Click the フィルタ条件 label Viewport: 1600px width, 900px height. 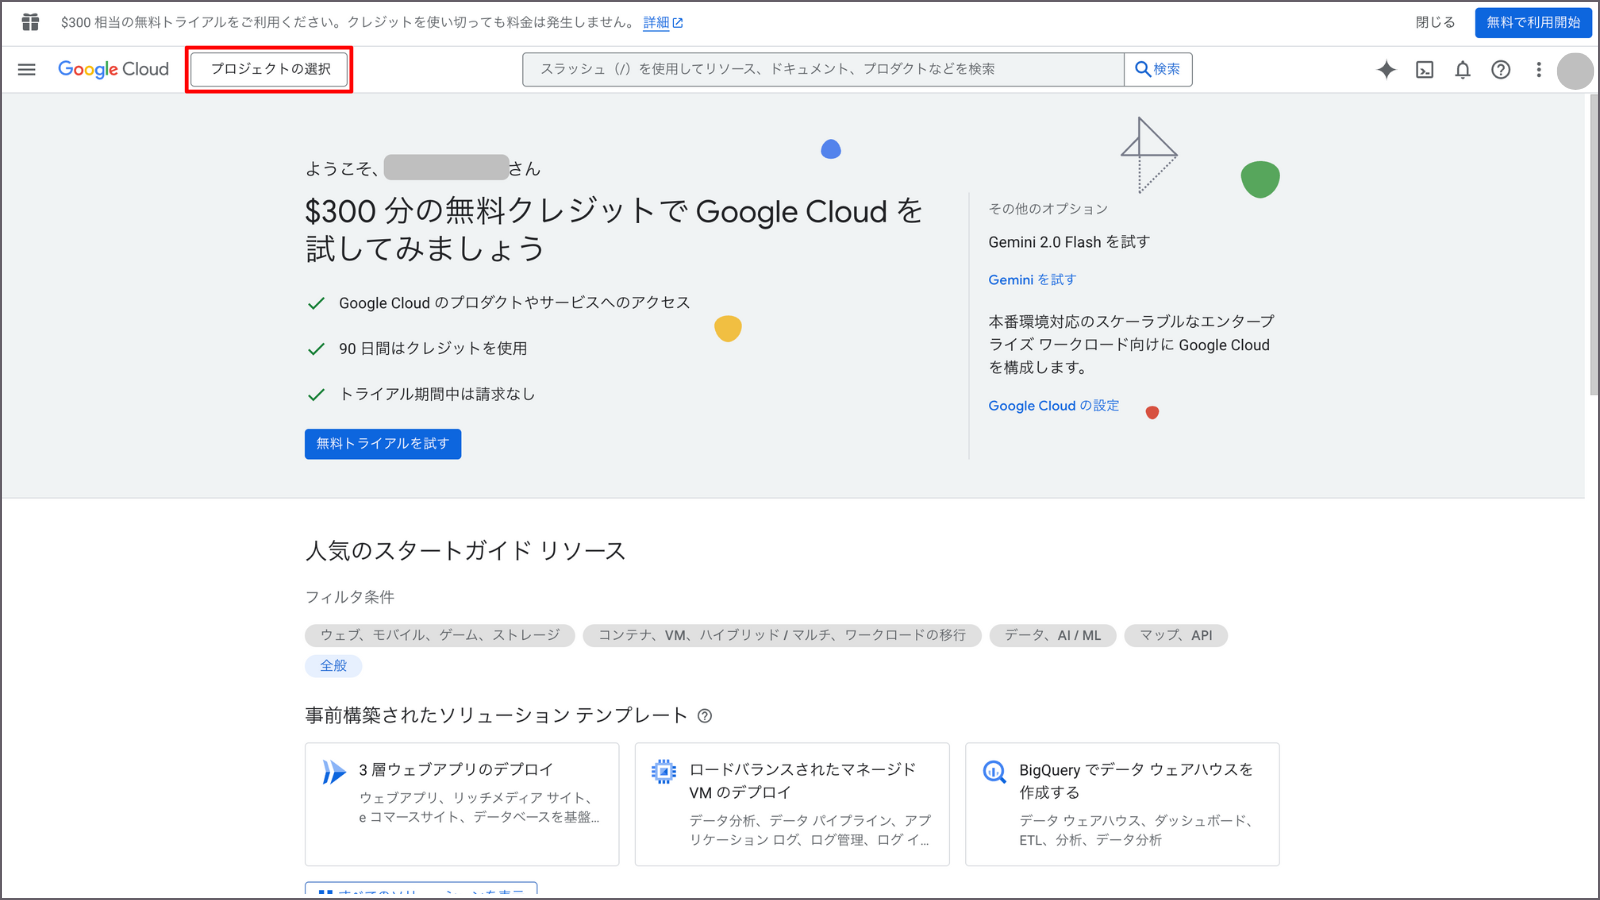click(349, 597)
